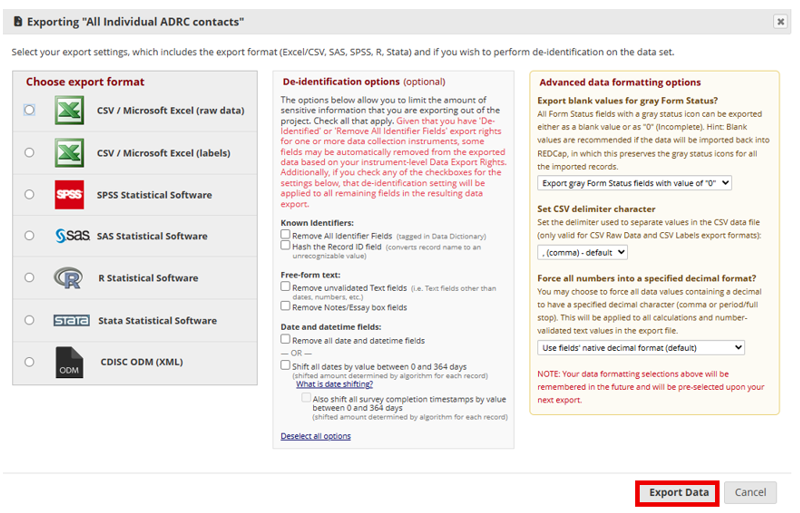800x513 pixels.
Task: Enable Remove unvalidated Text fields
Action: pos(285,286)
